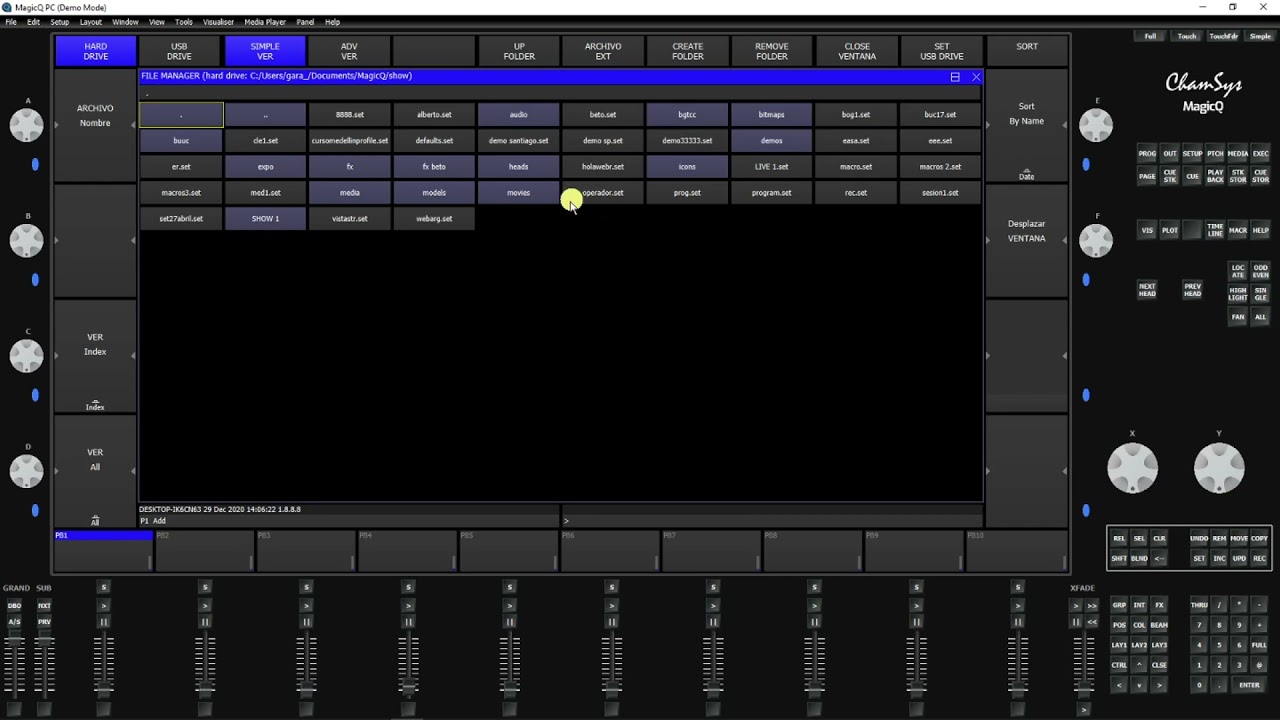
Task: Click the REMOVE FOLDER button
Action: tap(771, 51)
